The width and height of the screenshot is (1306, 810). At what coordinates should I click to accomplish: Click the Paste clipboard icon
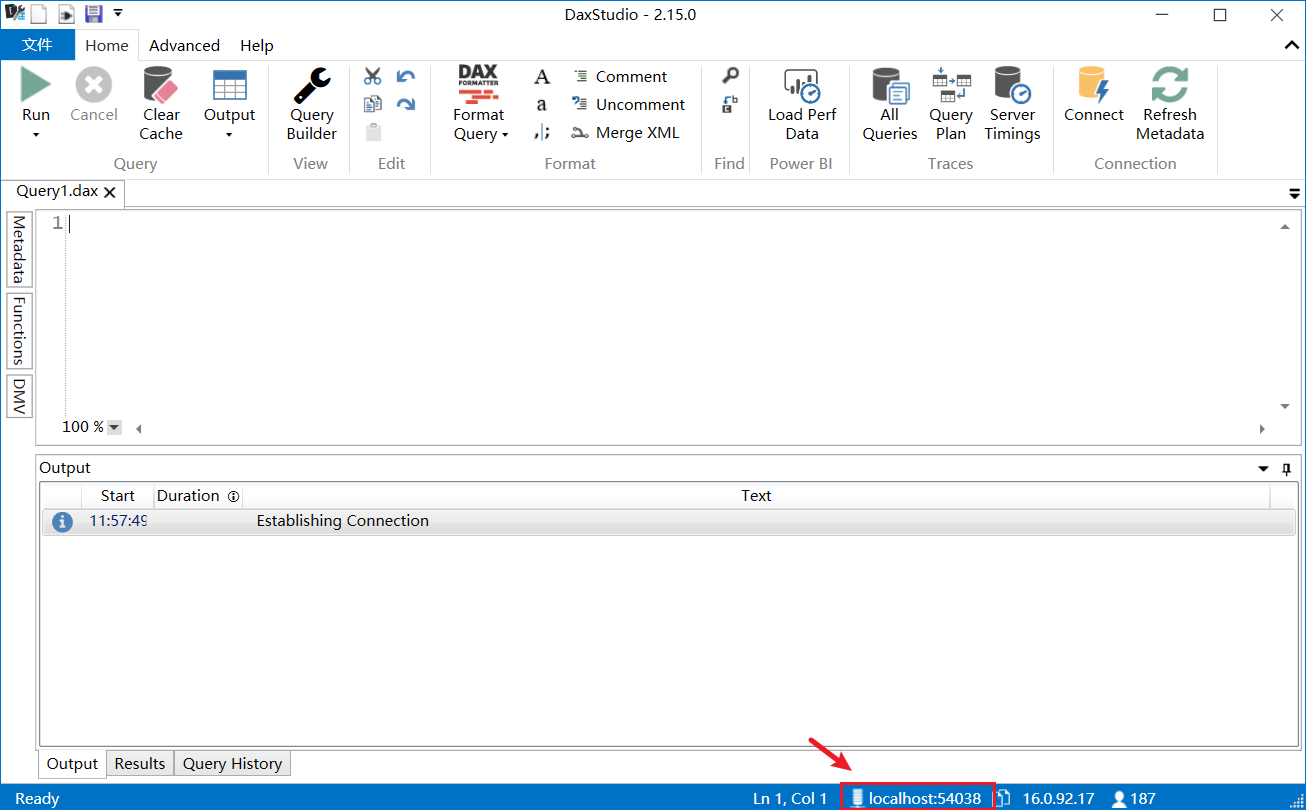(x=373, y=132)
